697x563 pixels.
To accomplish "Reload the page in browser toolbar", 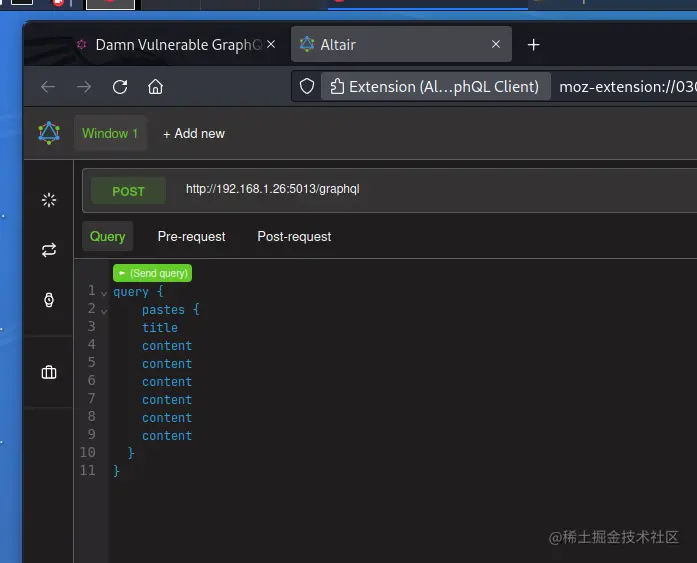I will [x=120, y=87].
